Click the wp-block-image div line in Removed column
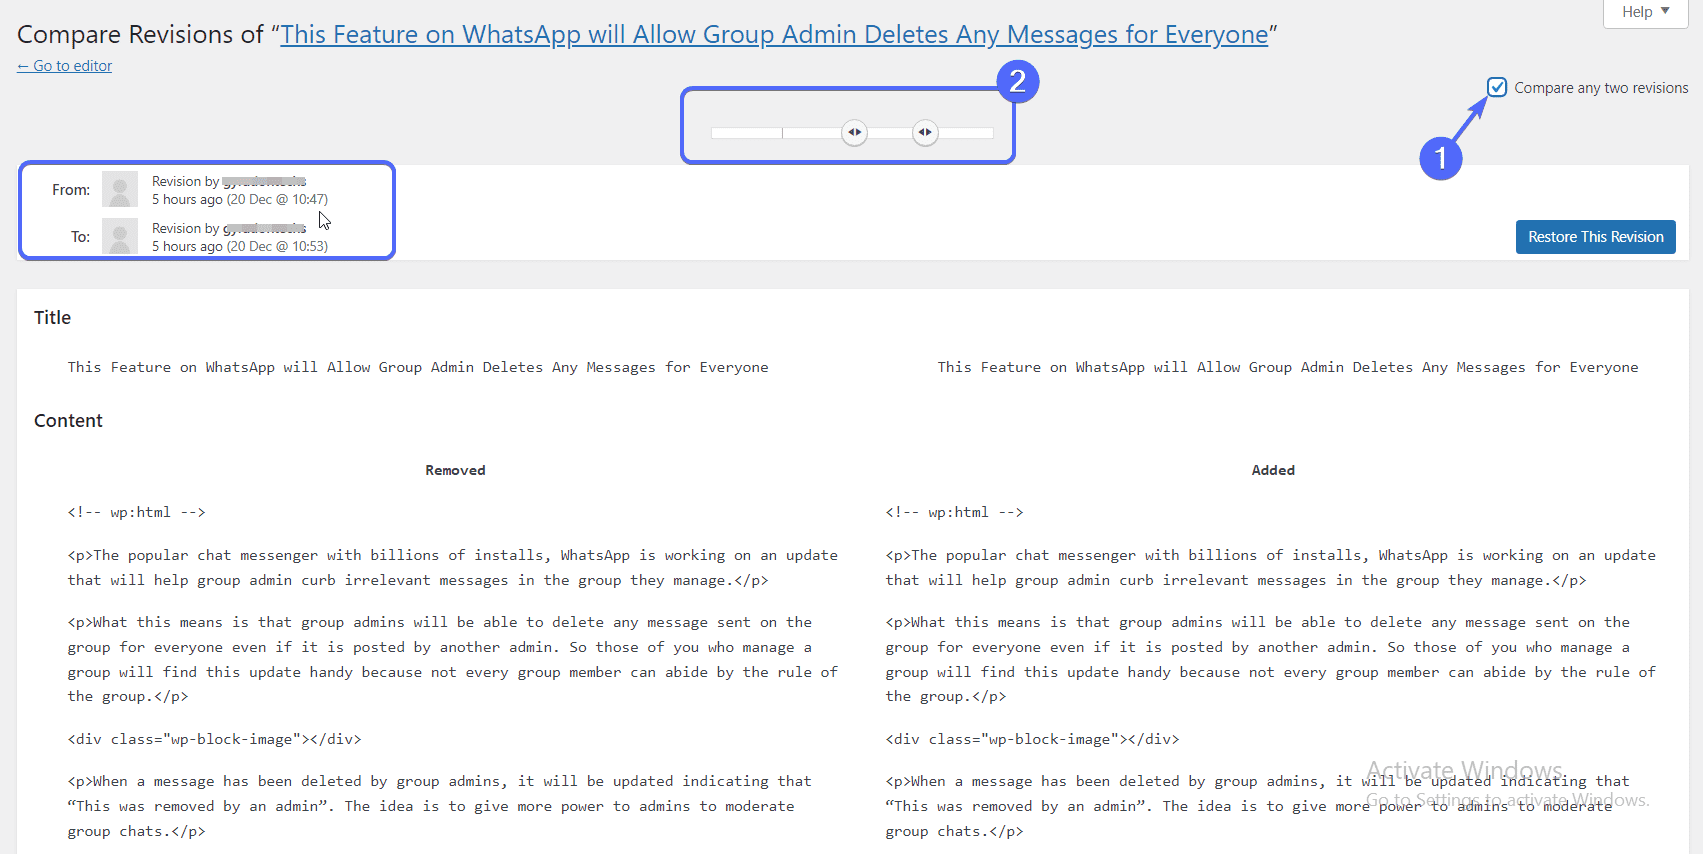The height and width of the screenshot is (854, 1703). coord(214,739)
